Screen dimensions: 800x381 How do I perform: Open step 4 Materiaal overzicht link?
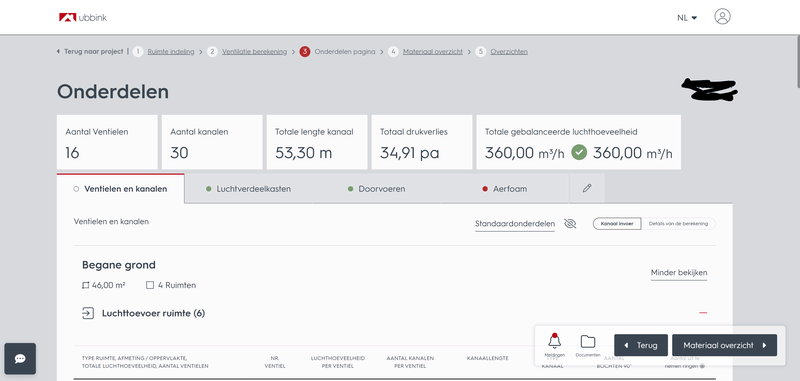point(433,52)
